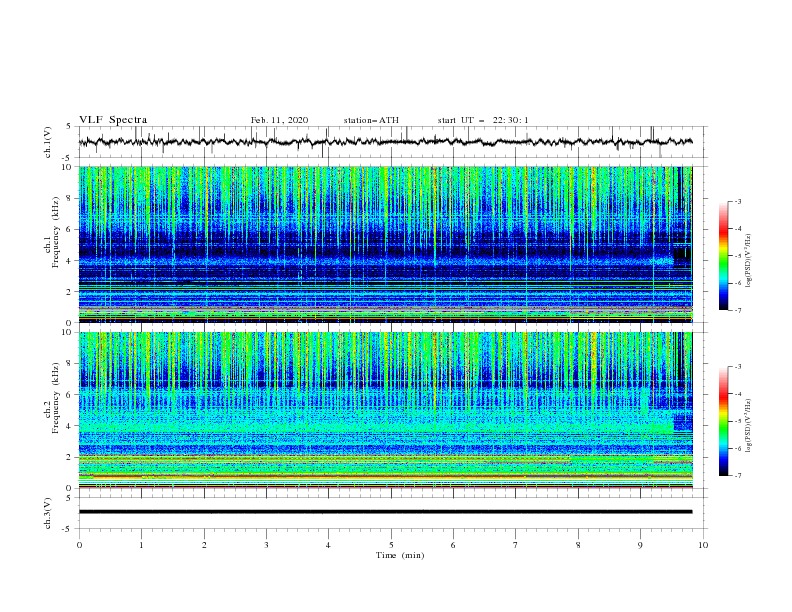Click the 'station=ATH' label
Screen dimensions: 792x612
pos(371,120)
